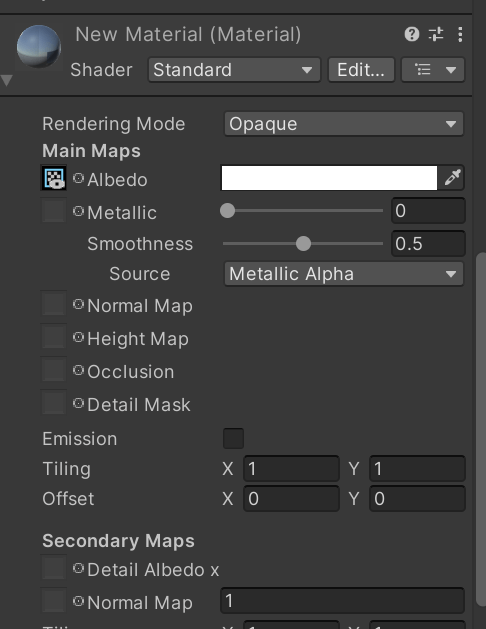Click the main Normal Map texture slot
This screenshot has height=629, width=486.
coord(54,304)
